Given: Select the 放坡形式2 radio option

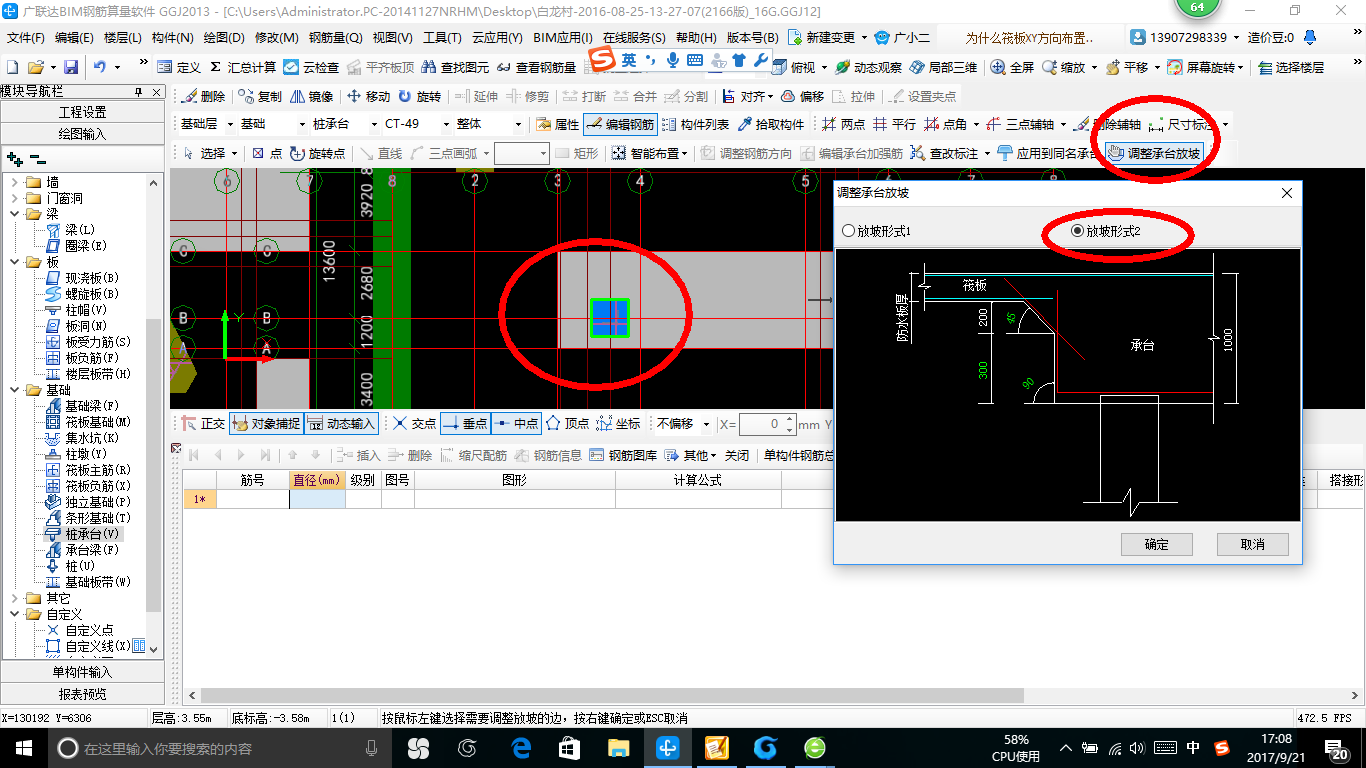Looking at the screenshot, I should [1105, 231].
